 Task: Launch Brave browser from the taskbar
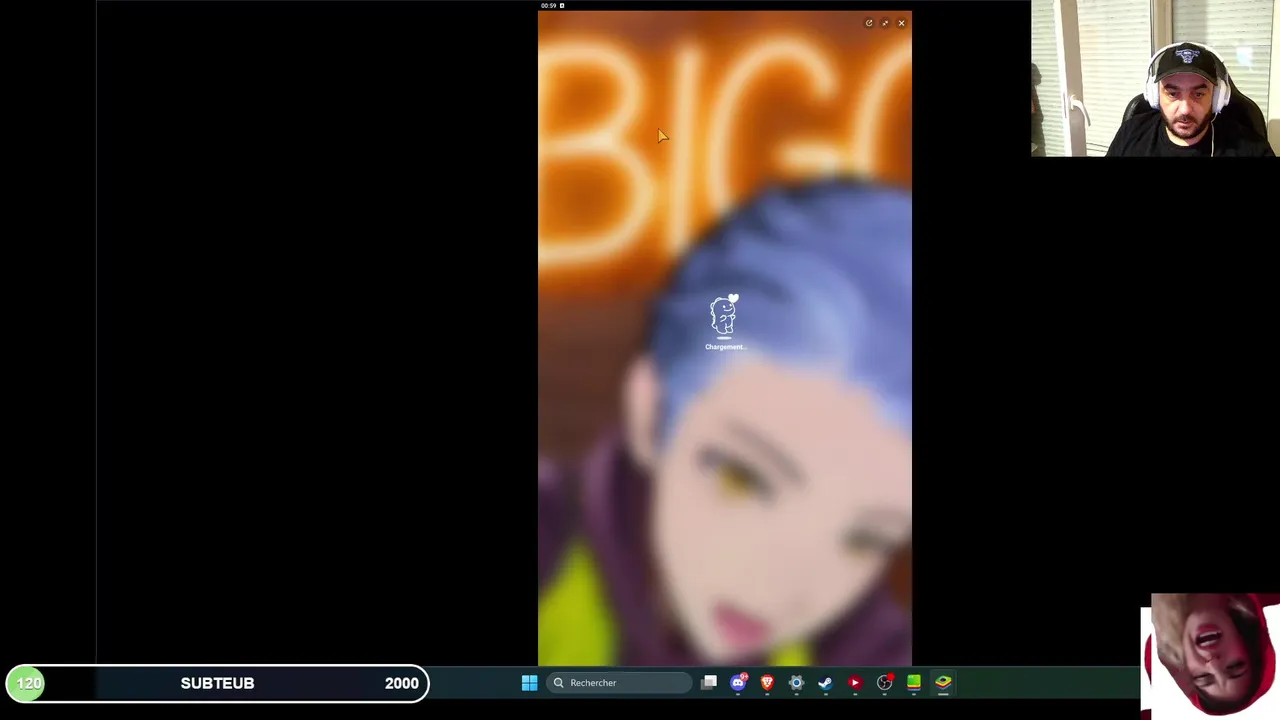coord(767,683)
